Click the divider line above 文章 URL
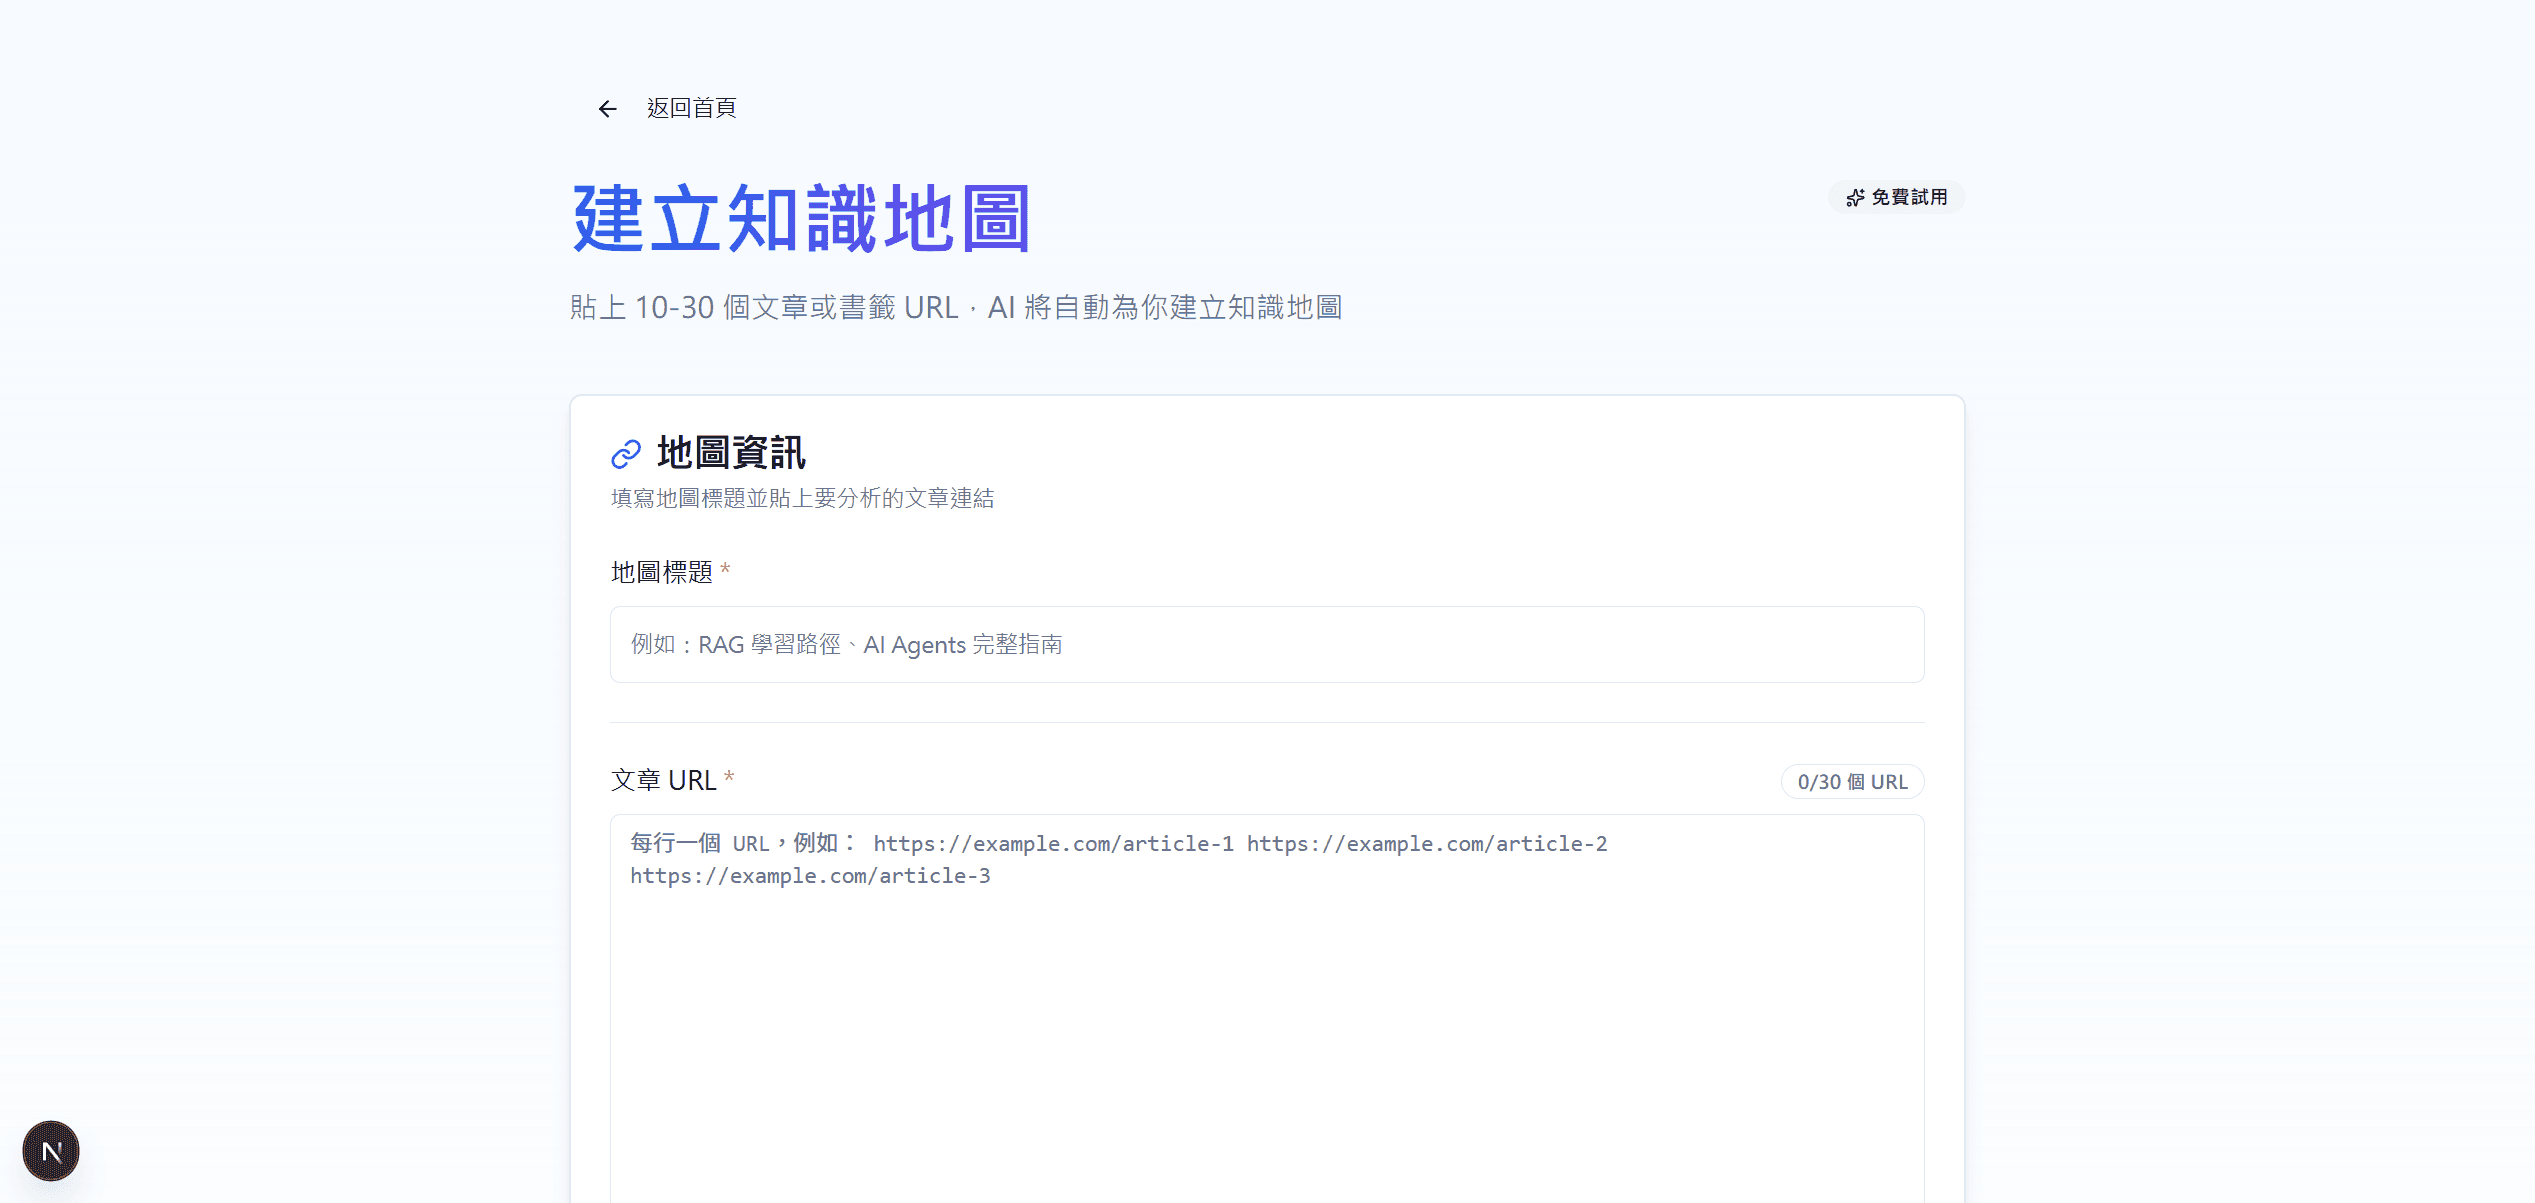Screen dimensions: 2535x1203 1266,722
